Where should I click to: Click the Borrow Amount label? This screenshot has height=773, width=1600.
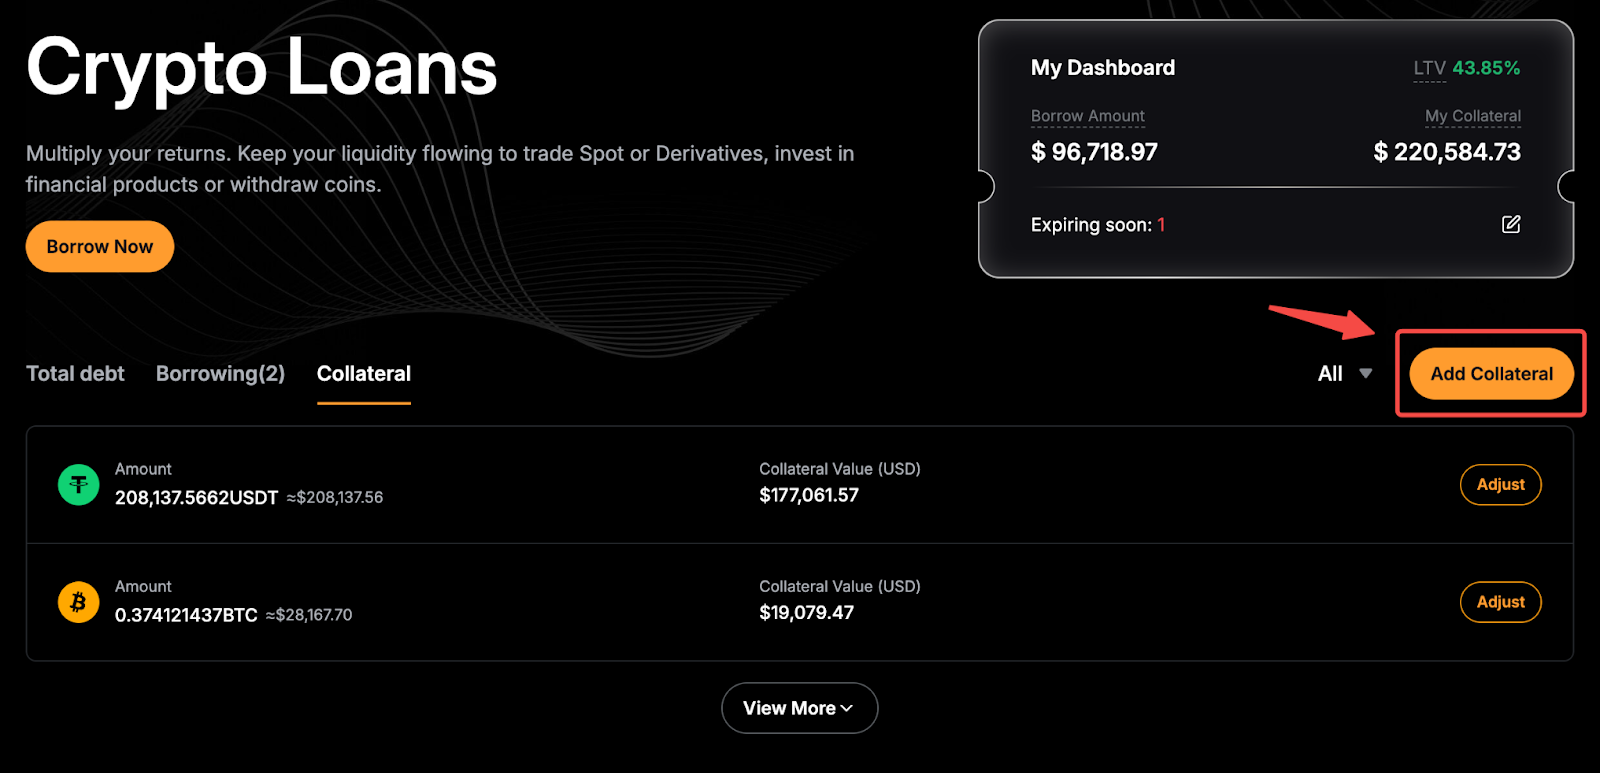[1087, 116]
